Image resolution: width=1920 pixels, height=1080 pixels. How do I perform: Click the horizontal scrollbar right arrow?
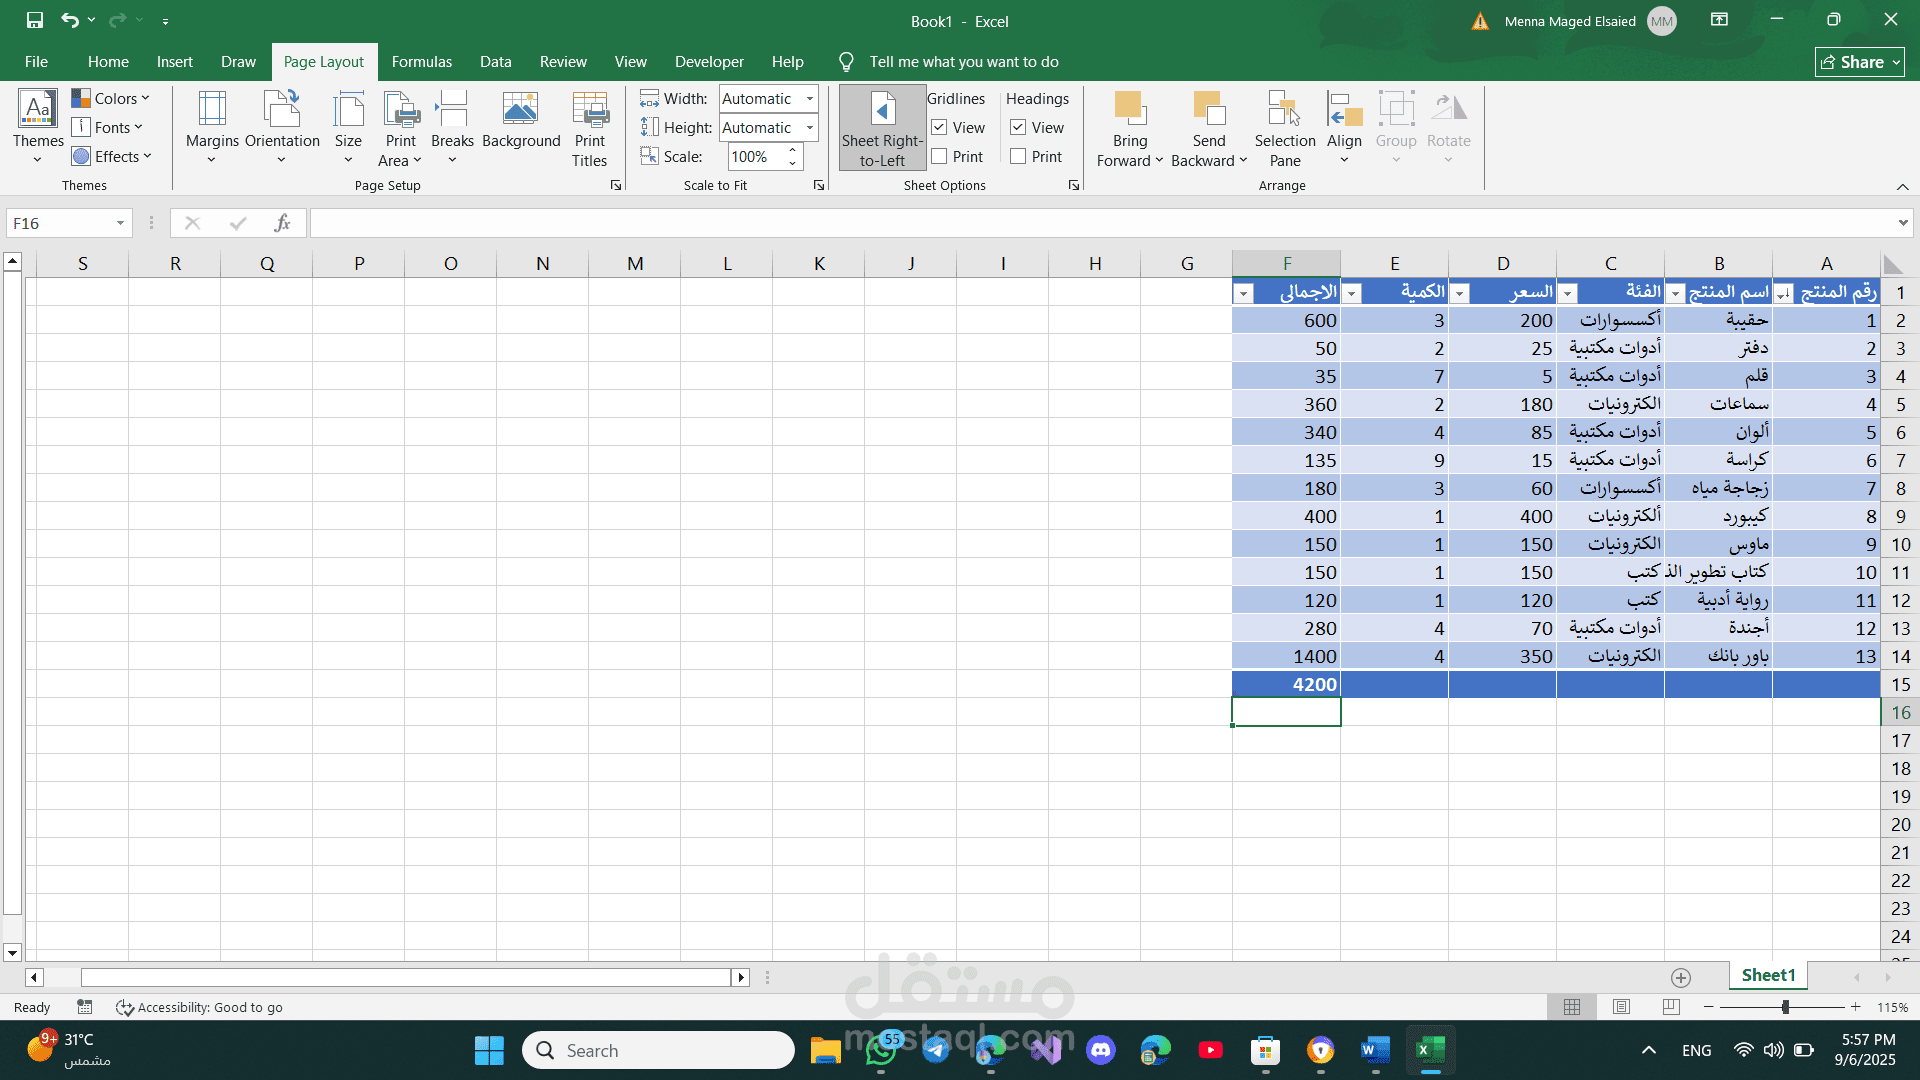(x=741, y=977)
